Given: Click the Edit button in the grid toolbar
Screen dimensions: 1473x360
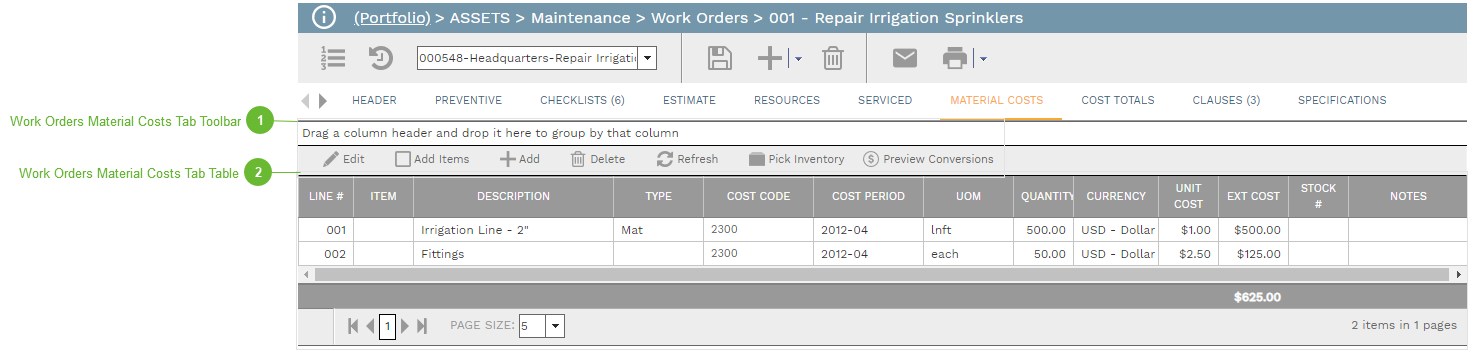Looking at the screenshot, I should tap(344, 159).
